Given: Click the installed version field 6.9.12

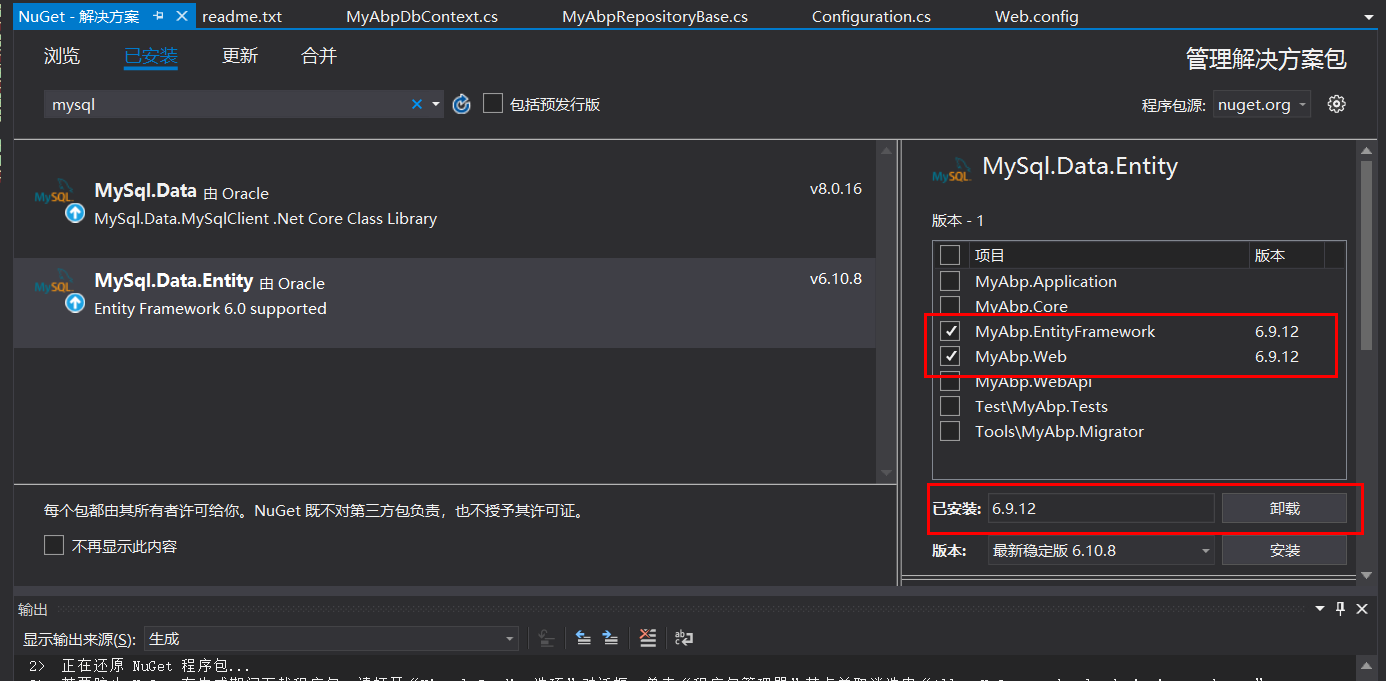Looking at the screenshot, I should pos(1101,508).
